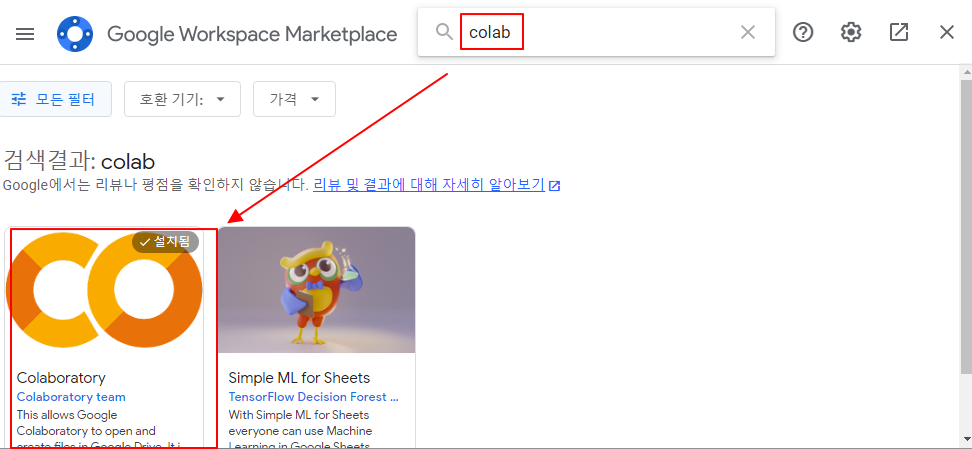This screenshot has width=972, height=449.
Task: Click the 검색결과: colab heading
Action: pyautogui.click(x=79, y=162)
